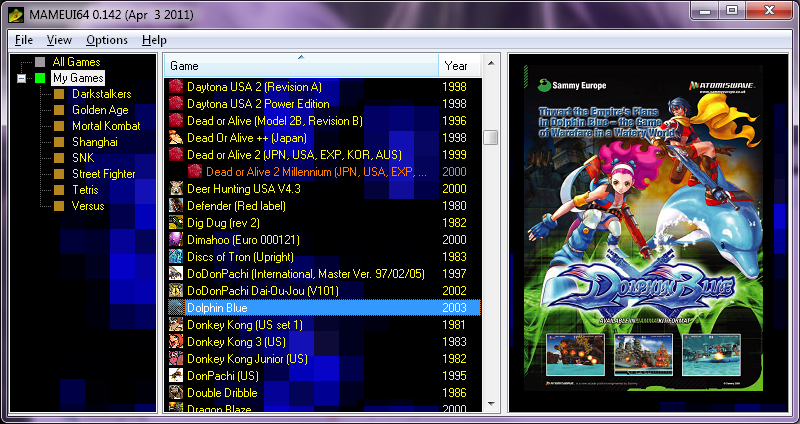Open the SNK subfolder

click(83, 158)
